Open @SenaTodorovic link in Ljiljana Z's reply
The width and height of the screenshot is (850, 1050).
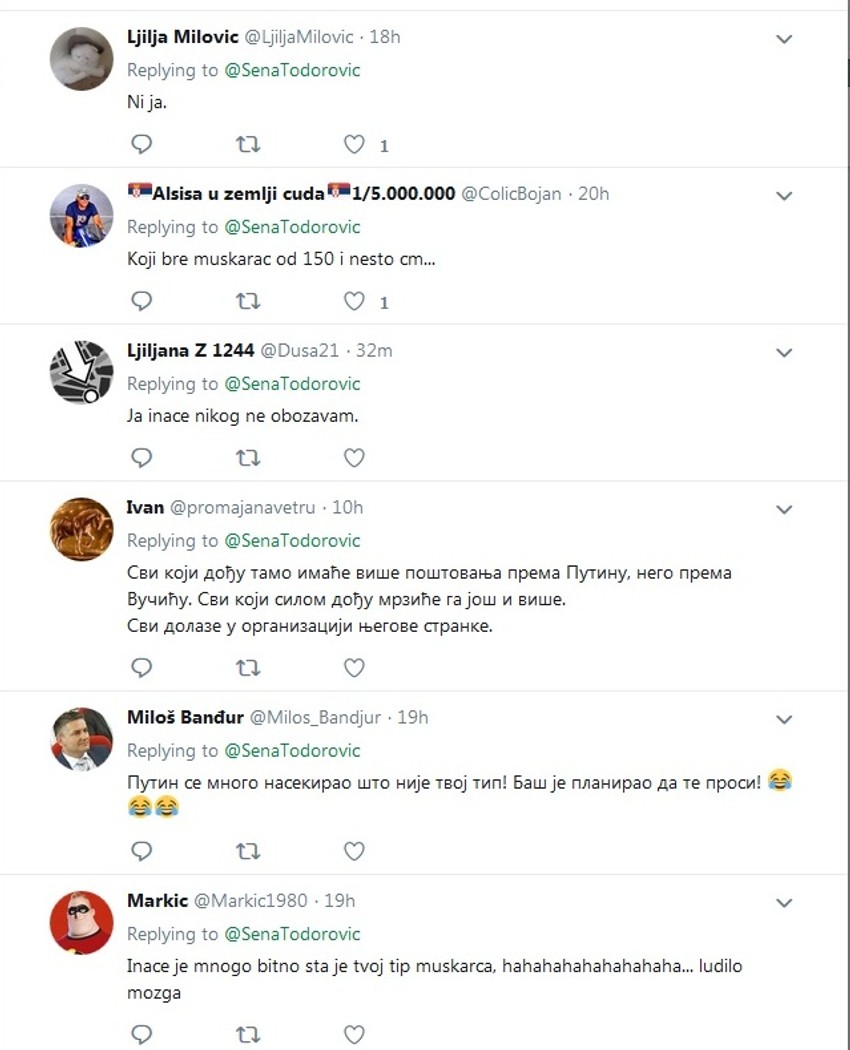pyautogui.click(x=292, y=384)
